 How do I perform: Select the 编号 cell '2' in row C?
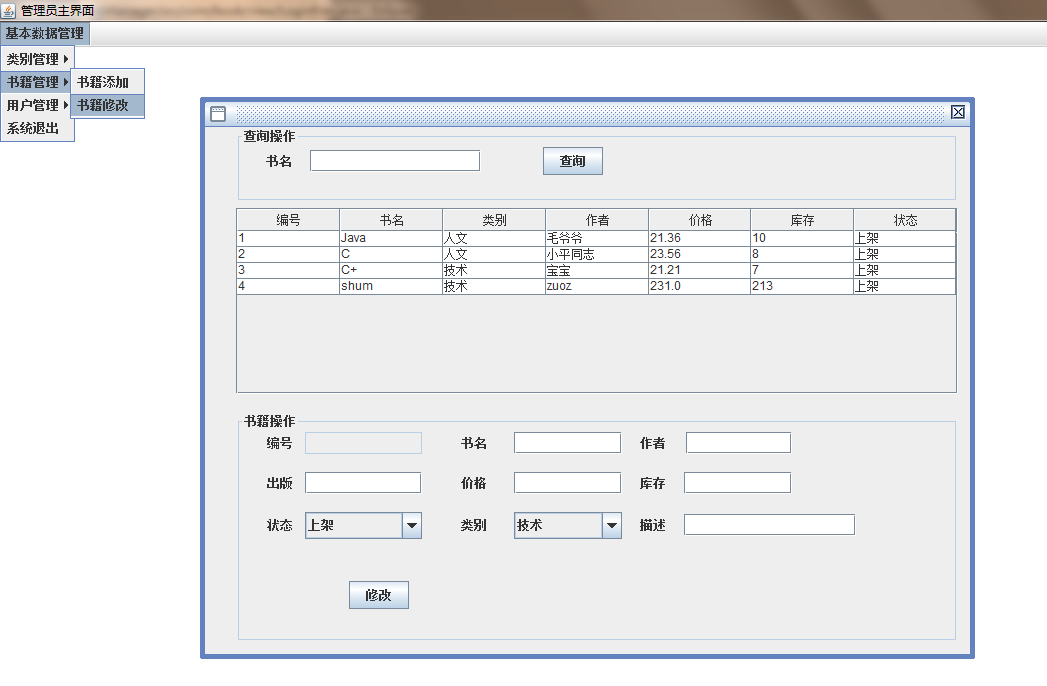(288, 254)
